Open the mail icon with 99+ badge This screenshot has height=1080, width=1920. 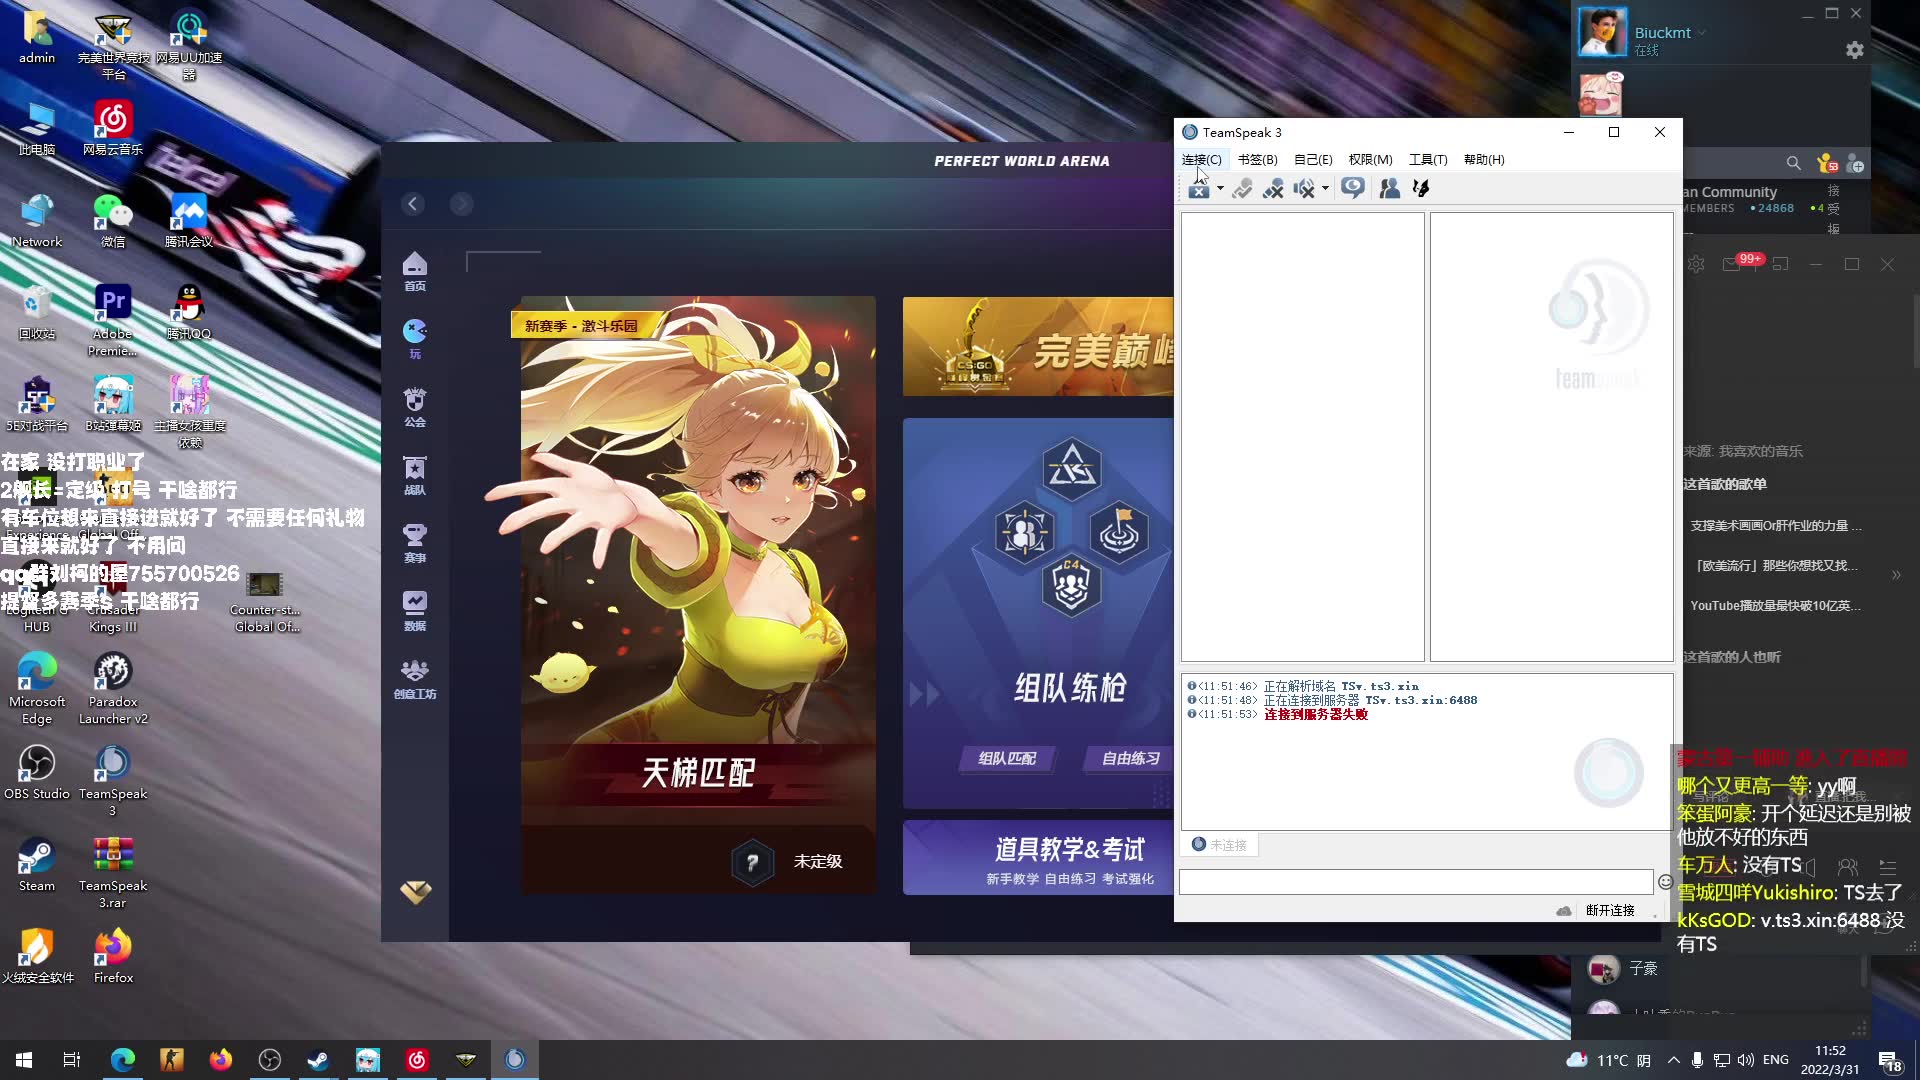click(x=1733, y=264)
